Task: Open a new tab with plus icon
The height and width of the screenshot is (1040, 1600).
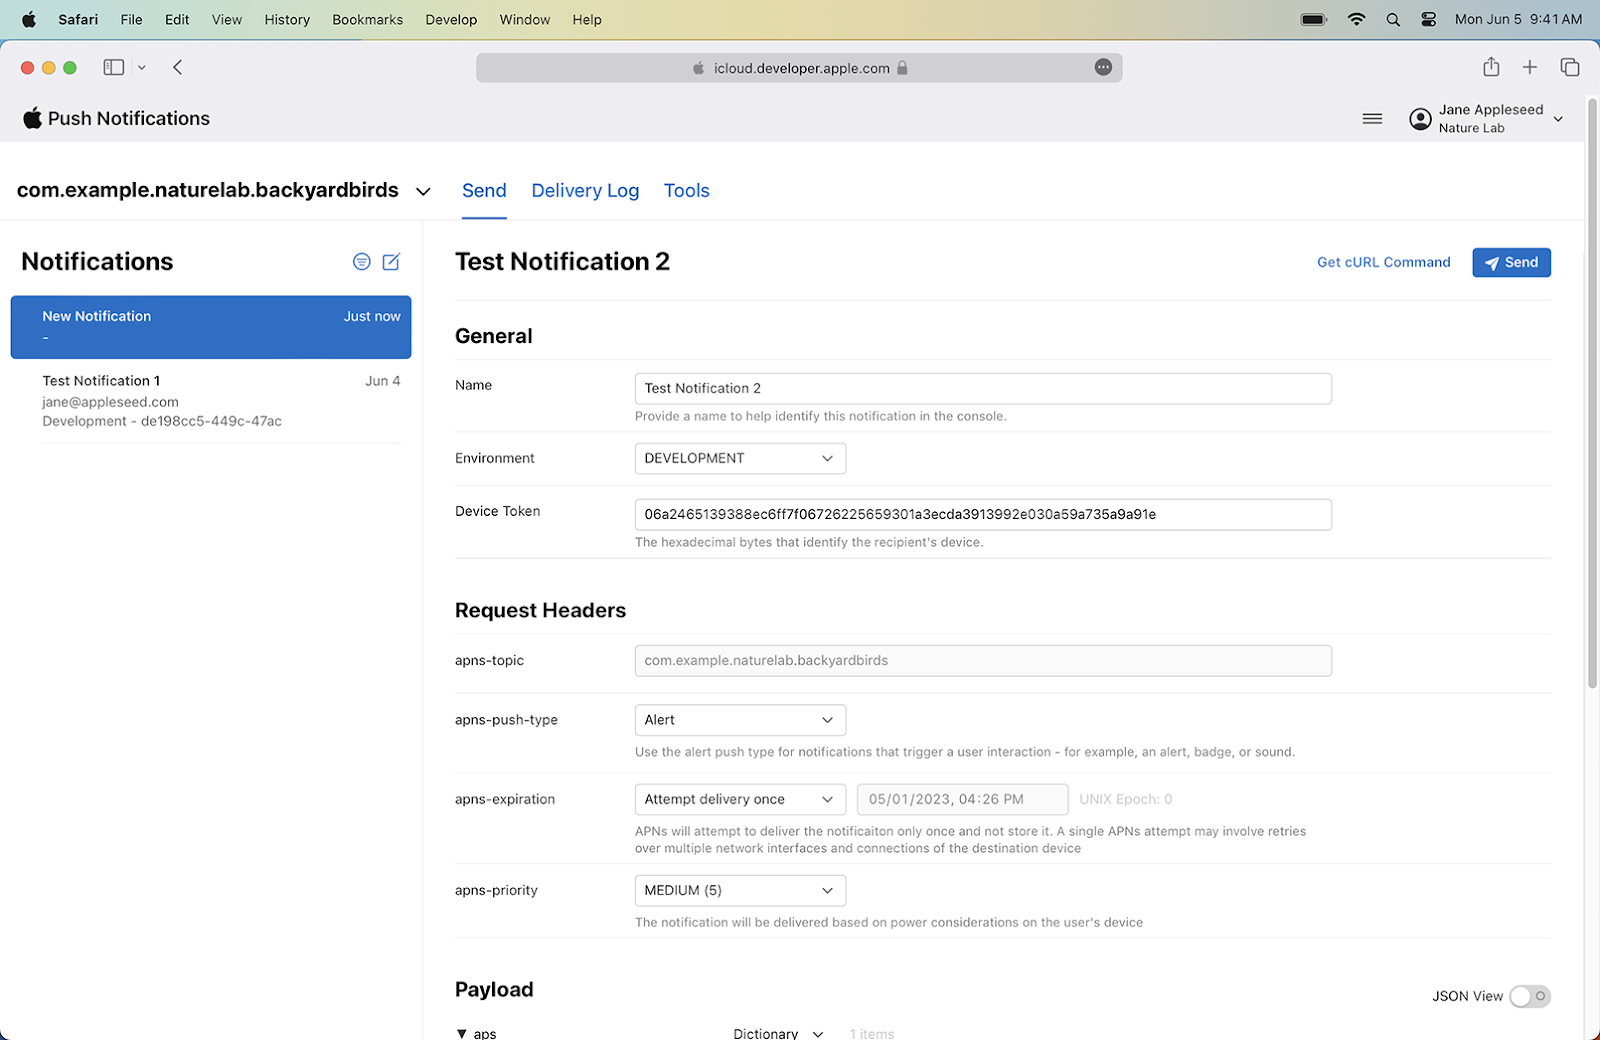Action: [x=1530, y=67]
